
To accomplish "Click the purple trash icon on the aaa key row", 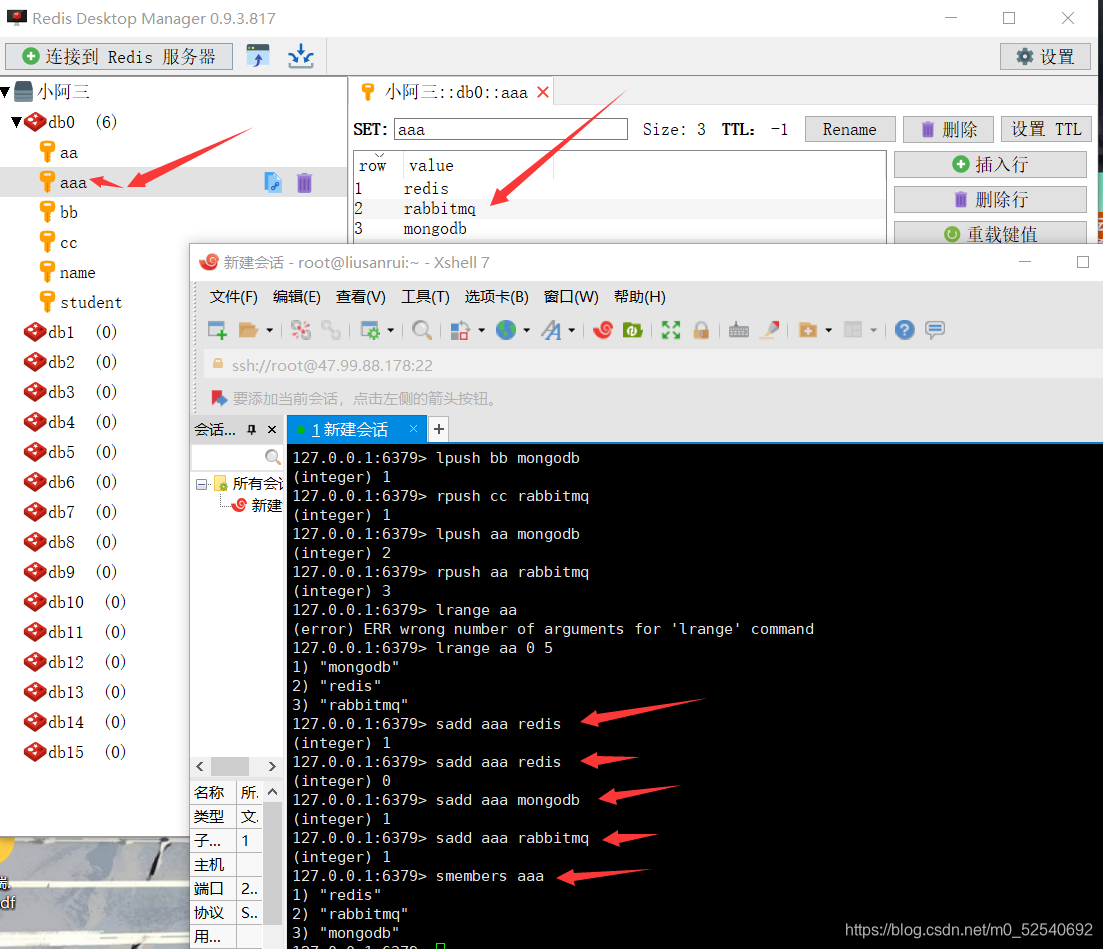I will click(304, 183).
